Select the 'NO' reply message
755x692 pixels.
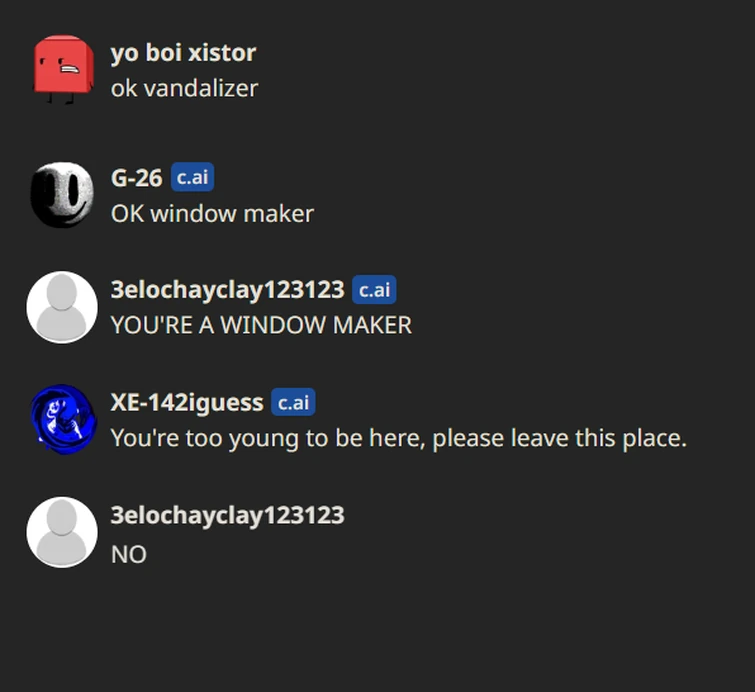click(x=129, y=554)
